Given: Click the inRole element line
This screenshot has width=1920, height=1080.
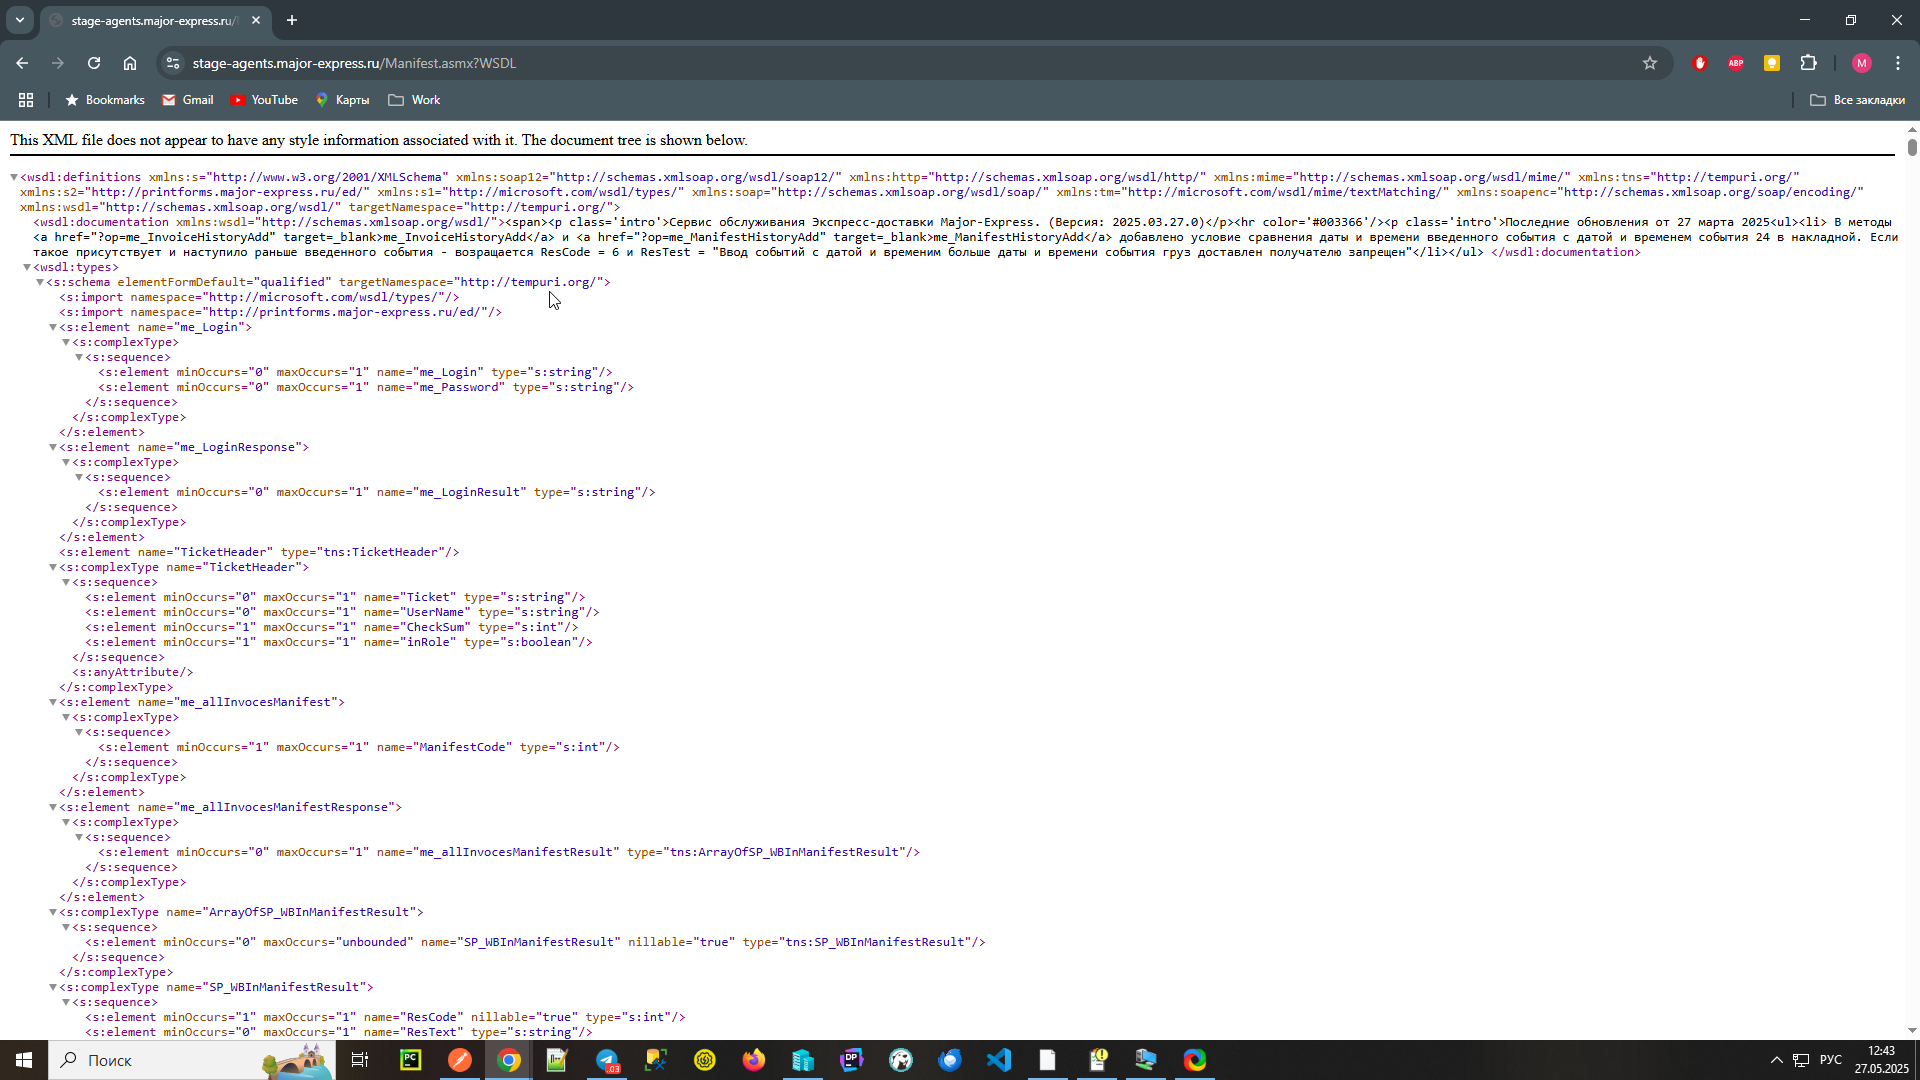Looking at the screenshot, I should point(339,642).
